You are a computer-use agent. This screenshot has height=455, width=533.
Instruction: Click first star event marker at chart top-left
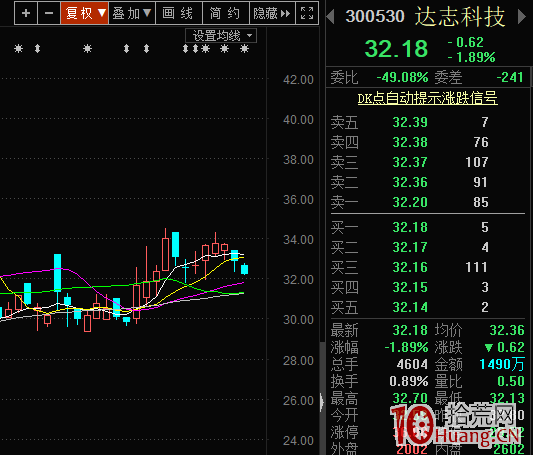[18, 49]
